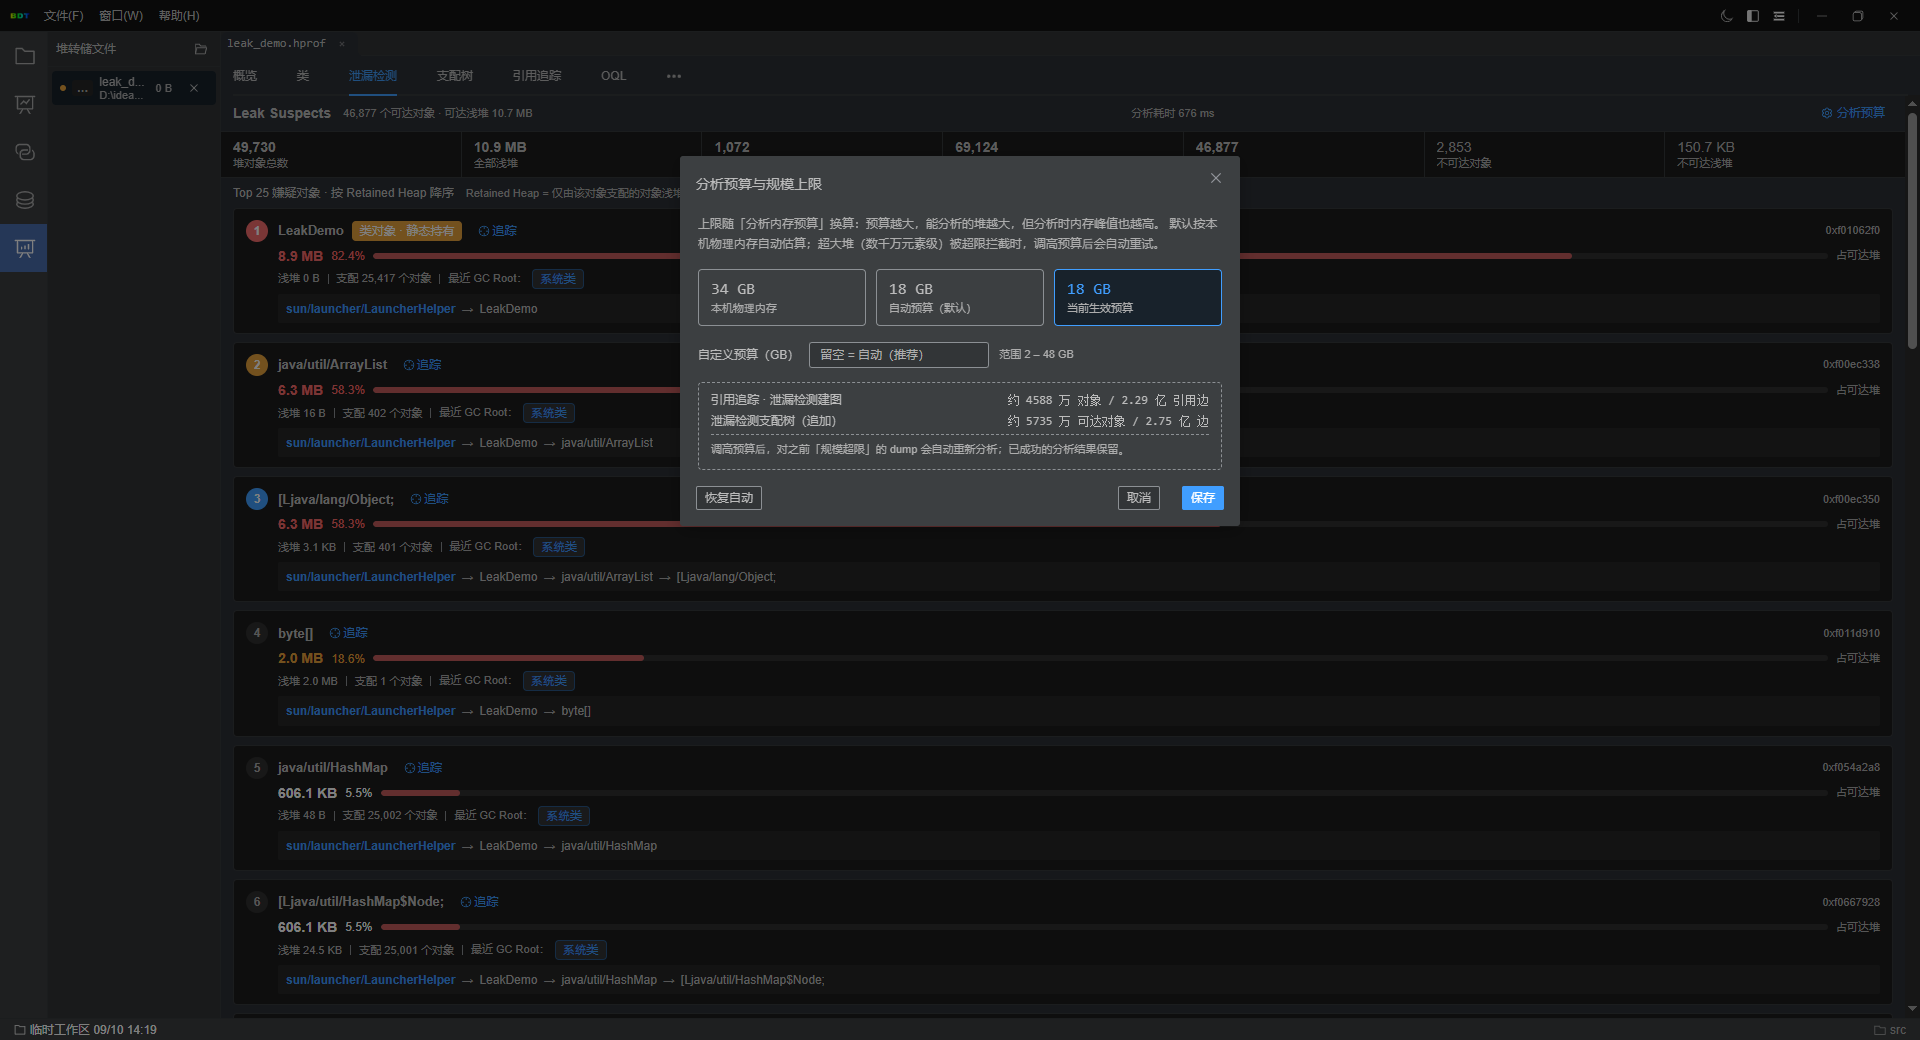
Task: Click 追踪 trace icon next to LeakDemo
Action: coord(497,231)
